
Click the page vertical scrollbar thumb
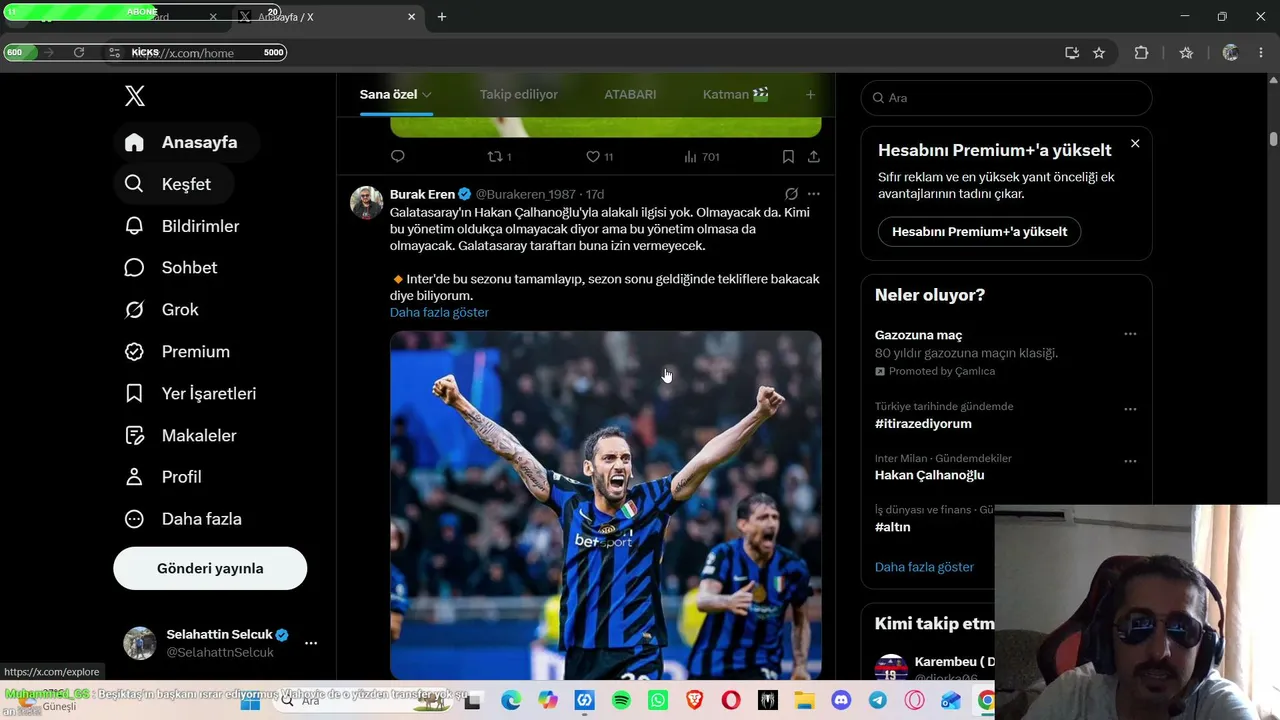point(1273,139)
